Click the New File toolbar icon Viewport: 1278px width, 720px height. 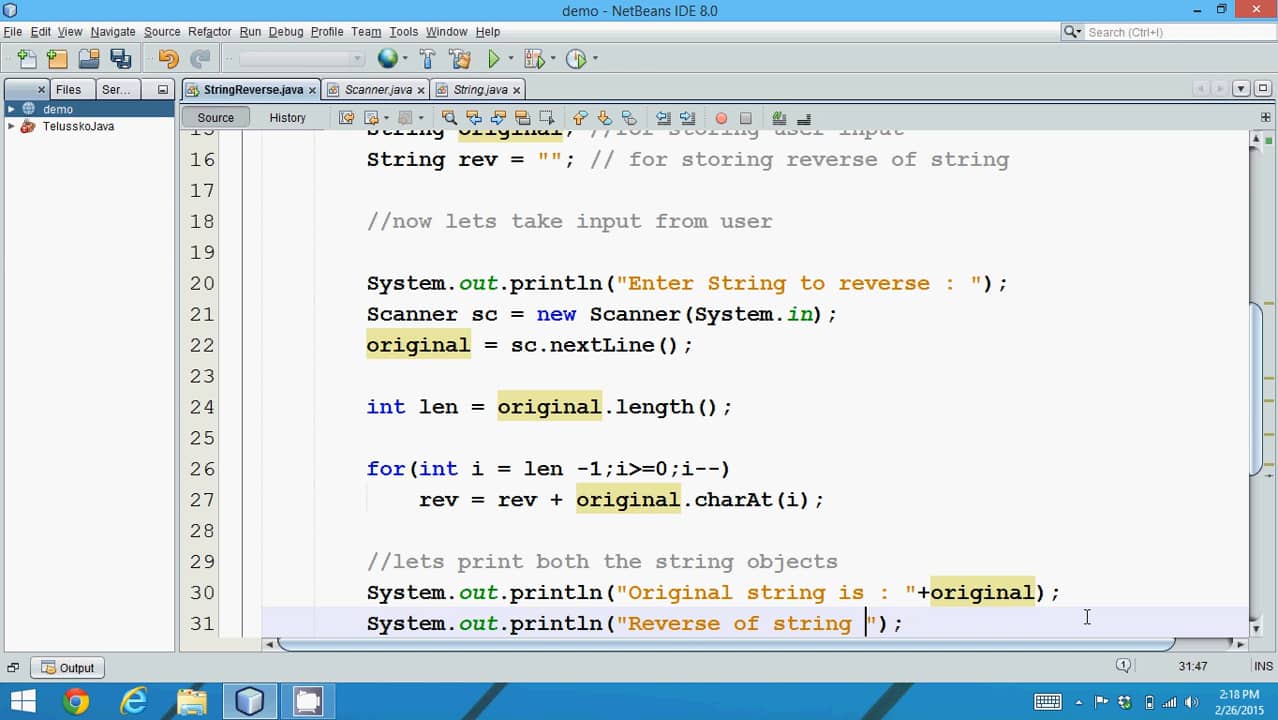click(27, 59)
